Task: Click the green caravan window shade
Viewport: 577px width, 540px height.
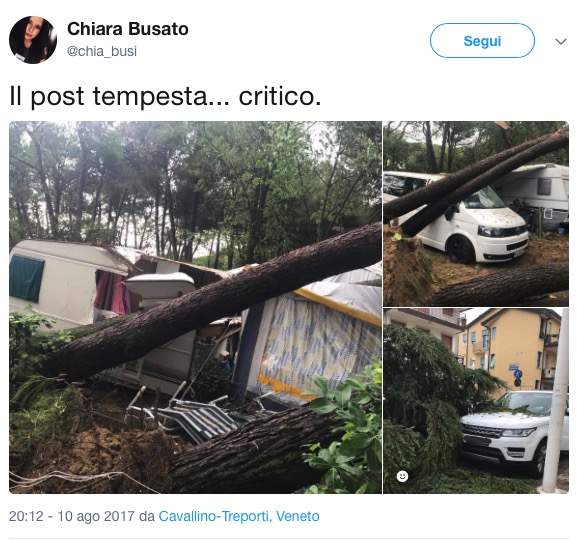Action: 26,278
